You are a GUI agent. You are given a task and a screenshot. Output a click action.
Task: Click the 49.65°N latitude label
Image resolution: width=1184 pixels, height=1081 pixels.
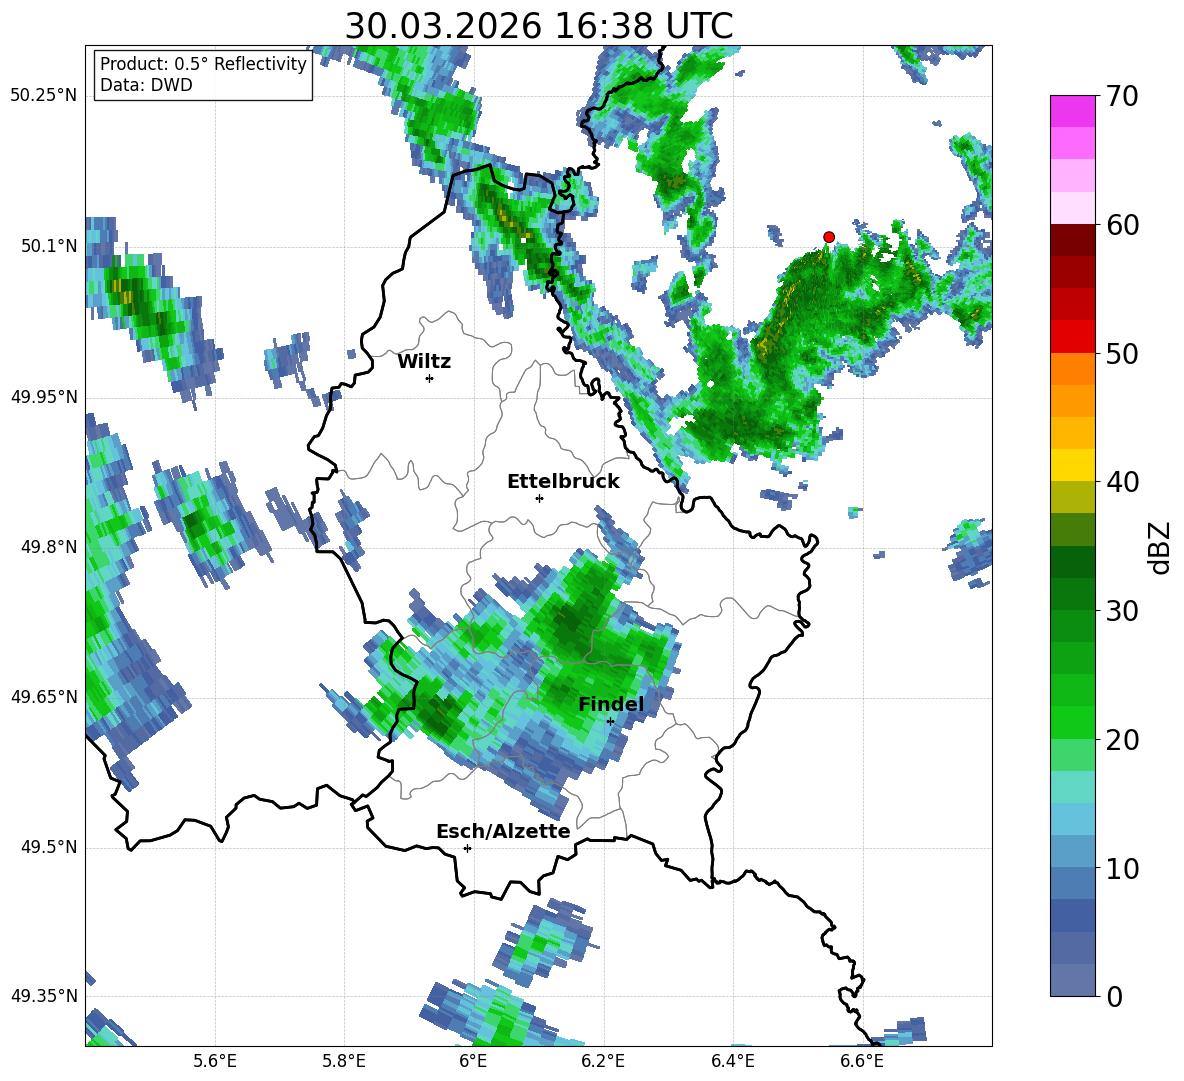[44, 696]
